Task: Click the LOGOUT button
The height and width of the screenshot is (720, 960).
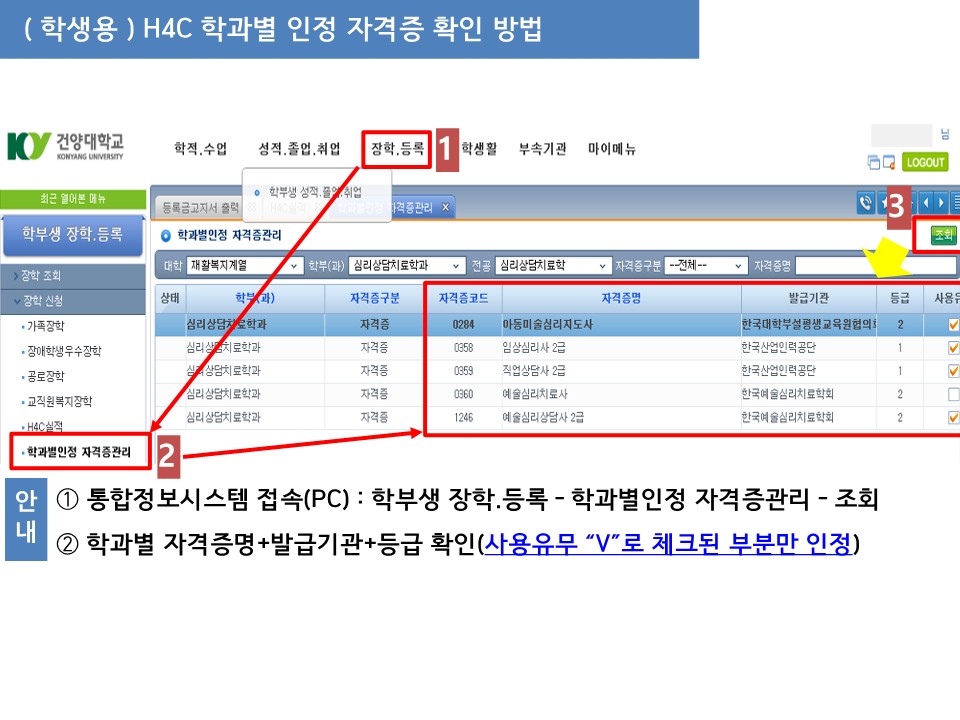Action: click(x=924, y=162)
